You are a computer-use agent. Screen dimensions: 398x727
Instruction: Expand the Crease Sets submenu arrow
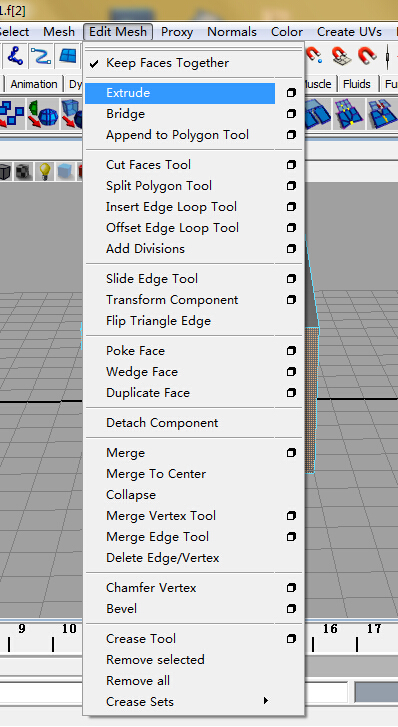coord(266,701)
